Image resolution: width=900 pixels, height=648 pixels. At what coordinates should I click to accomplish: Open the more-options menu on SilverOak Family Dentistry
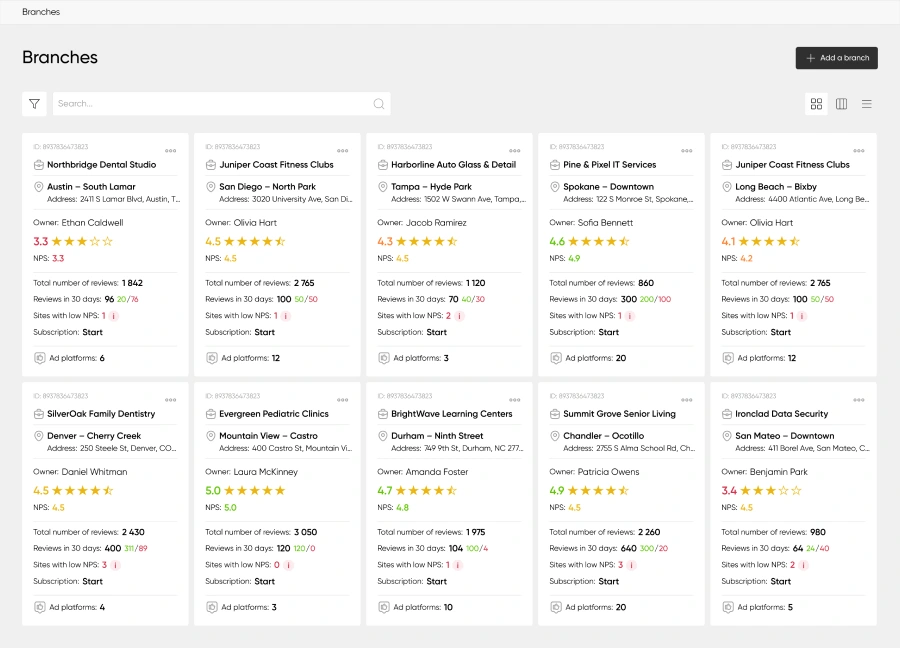pyautogui.click(x=171, y=399)
